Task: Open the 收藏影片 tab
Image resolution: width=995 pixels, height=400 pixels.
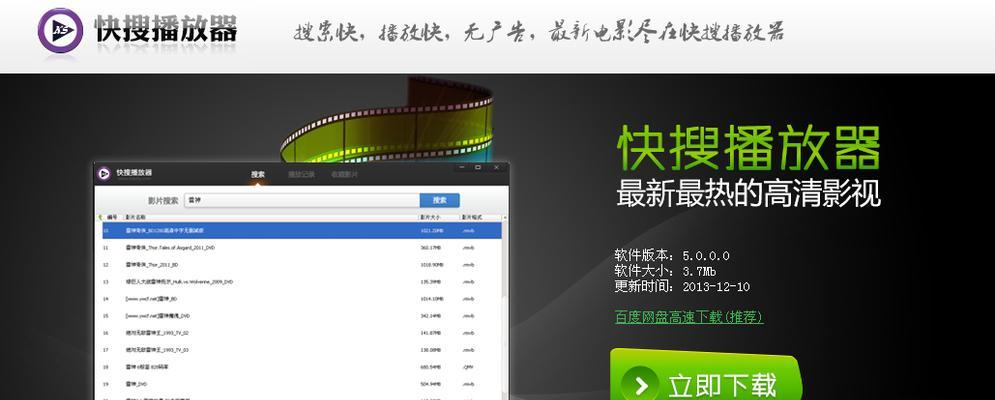Action: pos(344,175)
